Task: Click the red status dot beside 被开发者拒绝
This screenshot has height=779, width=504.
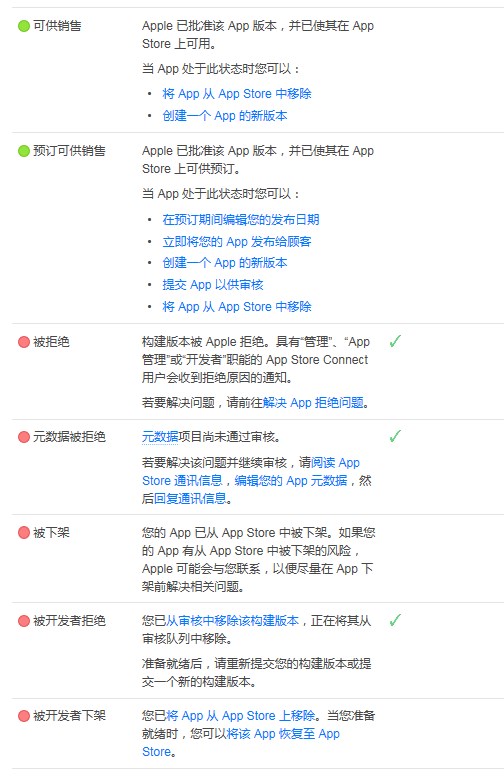Action: [24, 621]
